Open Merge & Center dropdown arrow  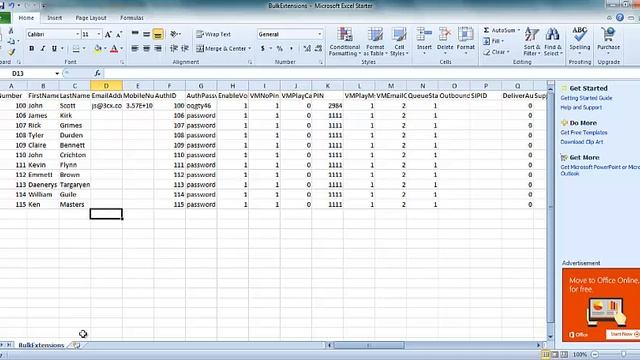point(249,49)
